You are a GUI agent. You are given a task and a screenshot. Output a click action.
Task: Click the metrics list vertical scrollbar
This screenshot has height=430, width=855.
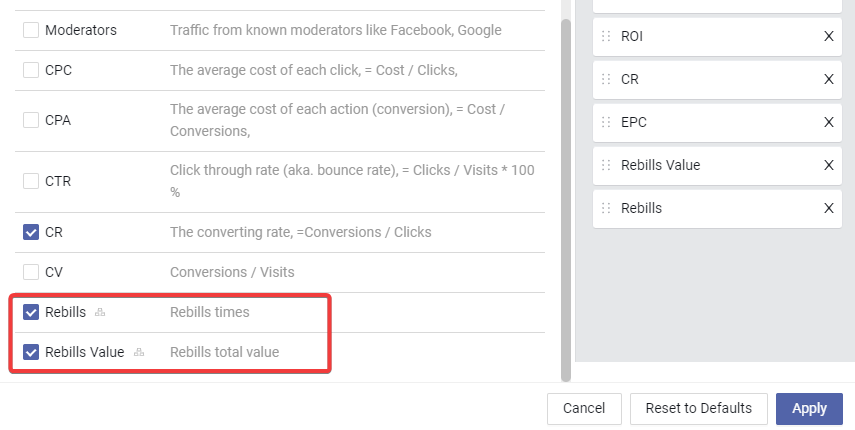566,200
